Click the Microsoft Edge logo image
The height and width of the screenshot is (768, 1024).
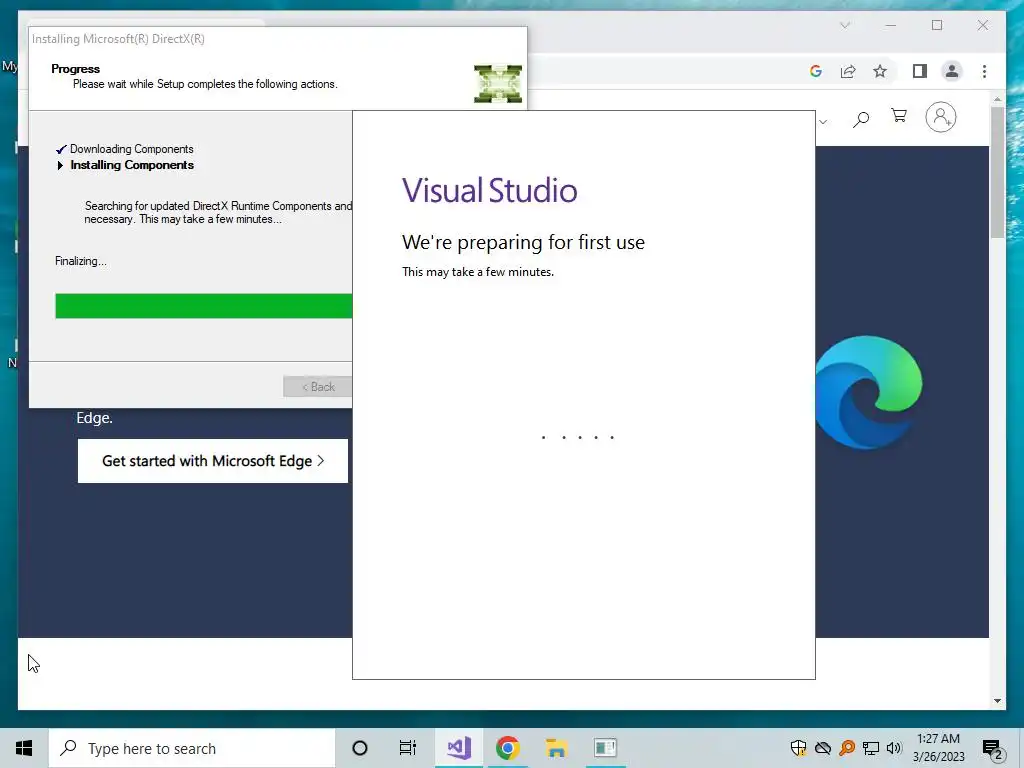point(869,392)
